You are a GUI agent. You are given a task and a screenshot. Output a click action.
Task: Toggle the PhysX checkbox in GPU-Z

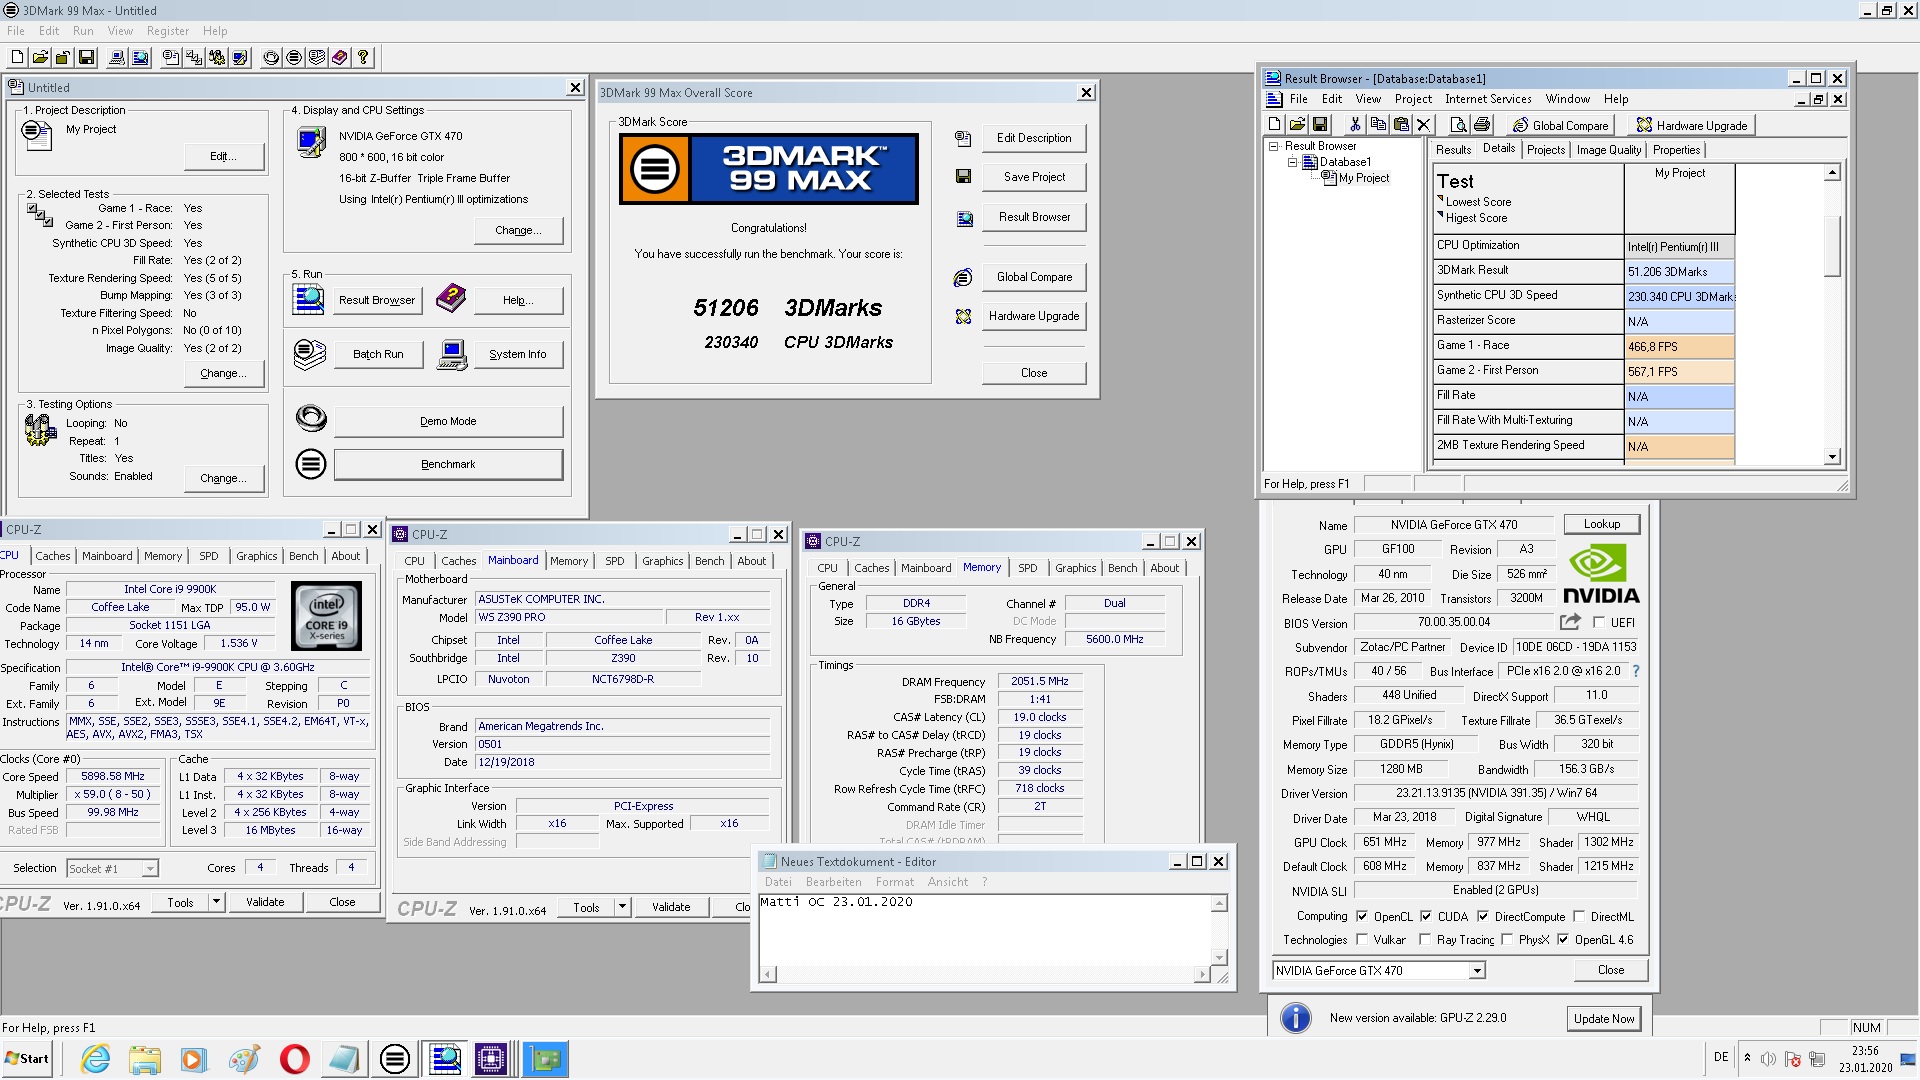point(1507,939)
